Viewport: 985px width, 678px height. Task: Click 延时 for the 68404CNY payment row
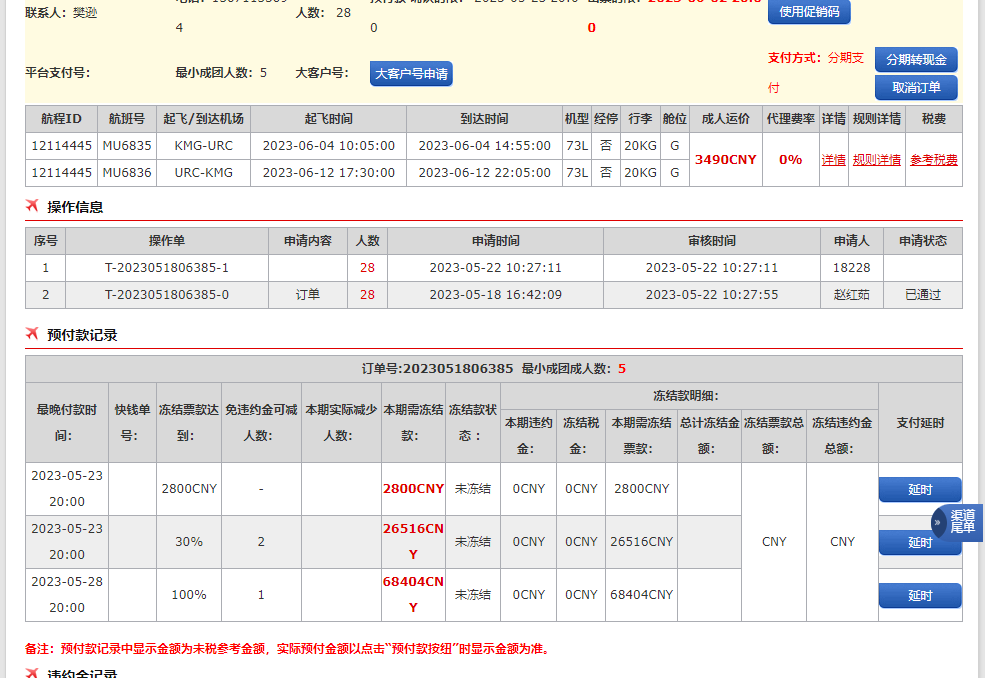[x=919, y=595]
